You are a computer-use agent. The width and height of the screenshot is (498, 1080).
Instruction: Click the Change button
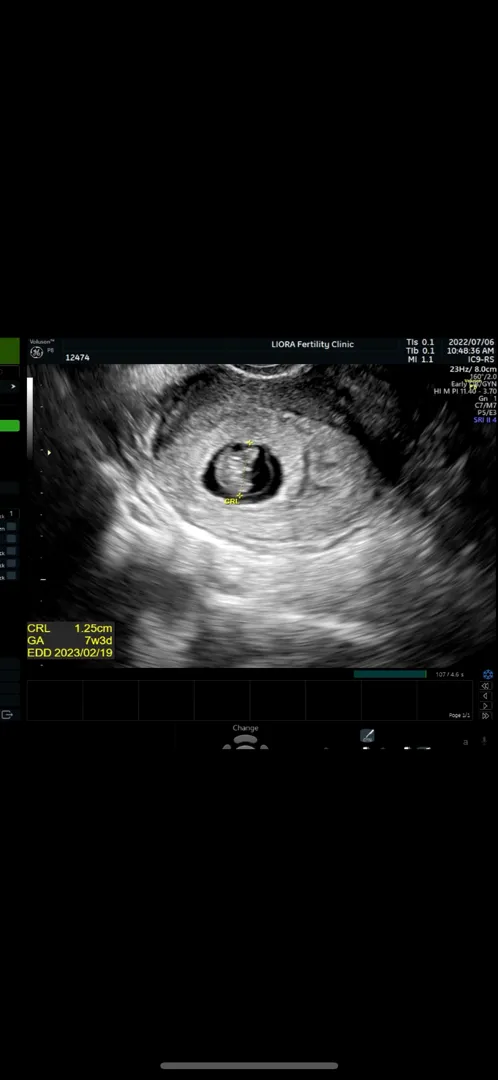pos(245,728)
